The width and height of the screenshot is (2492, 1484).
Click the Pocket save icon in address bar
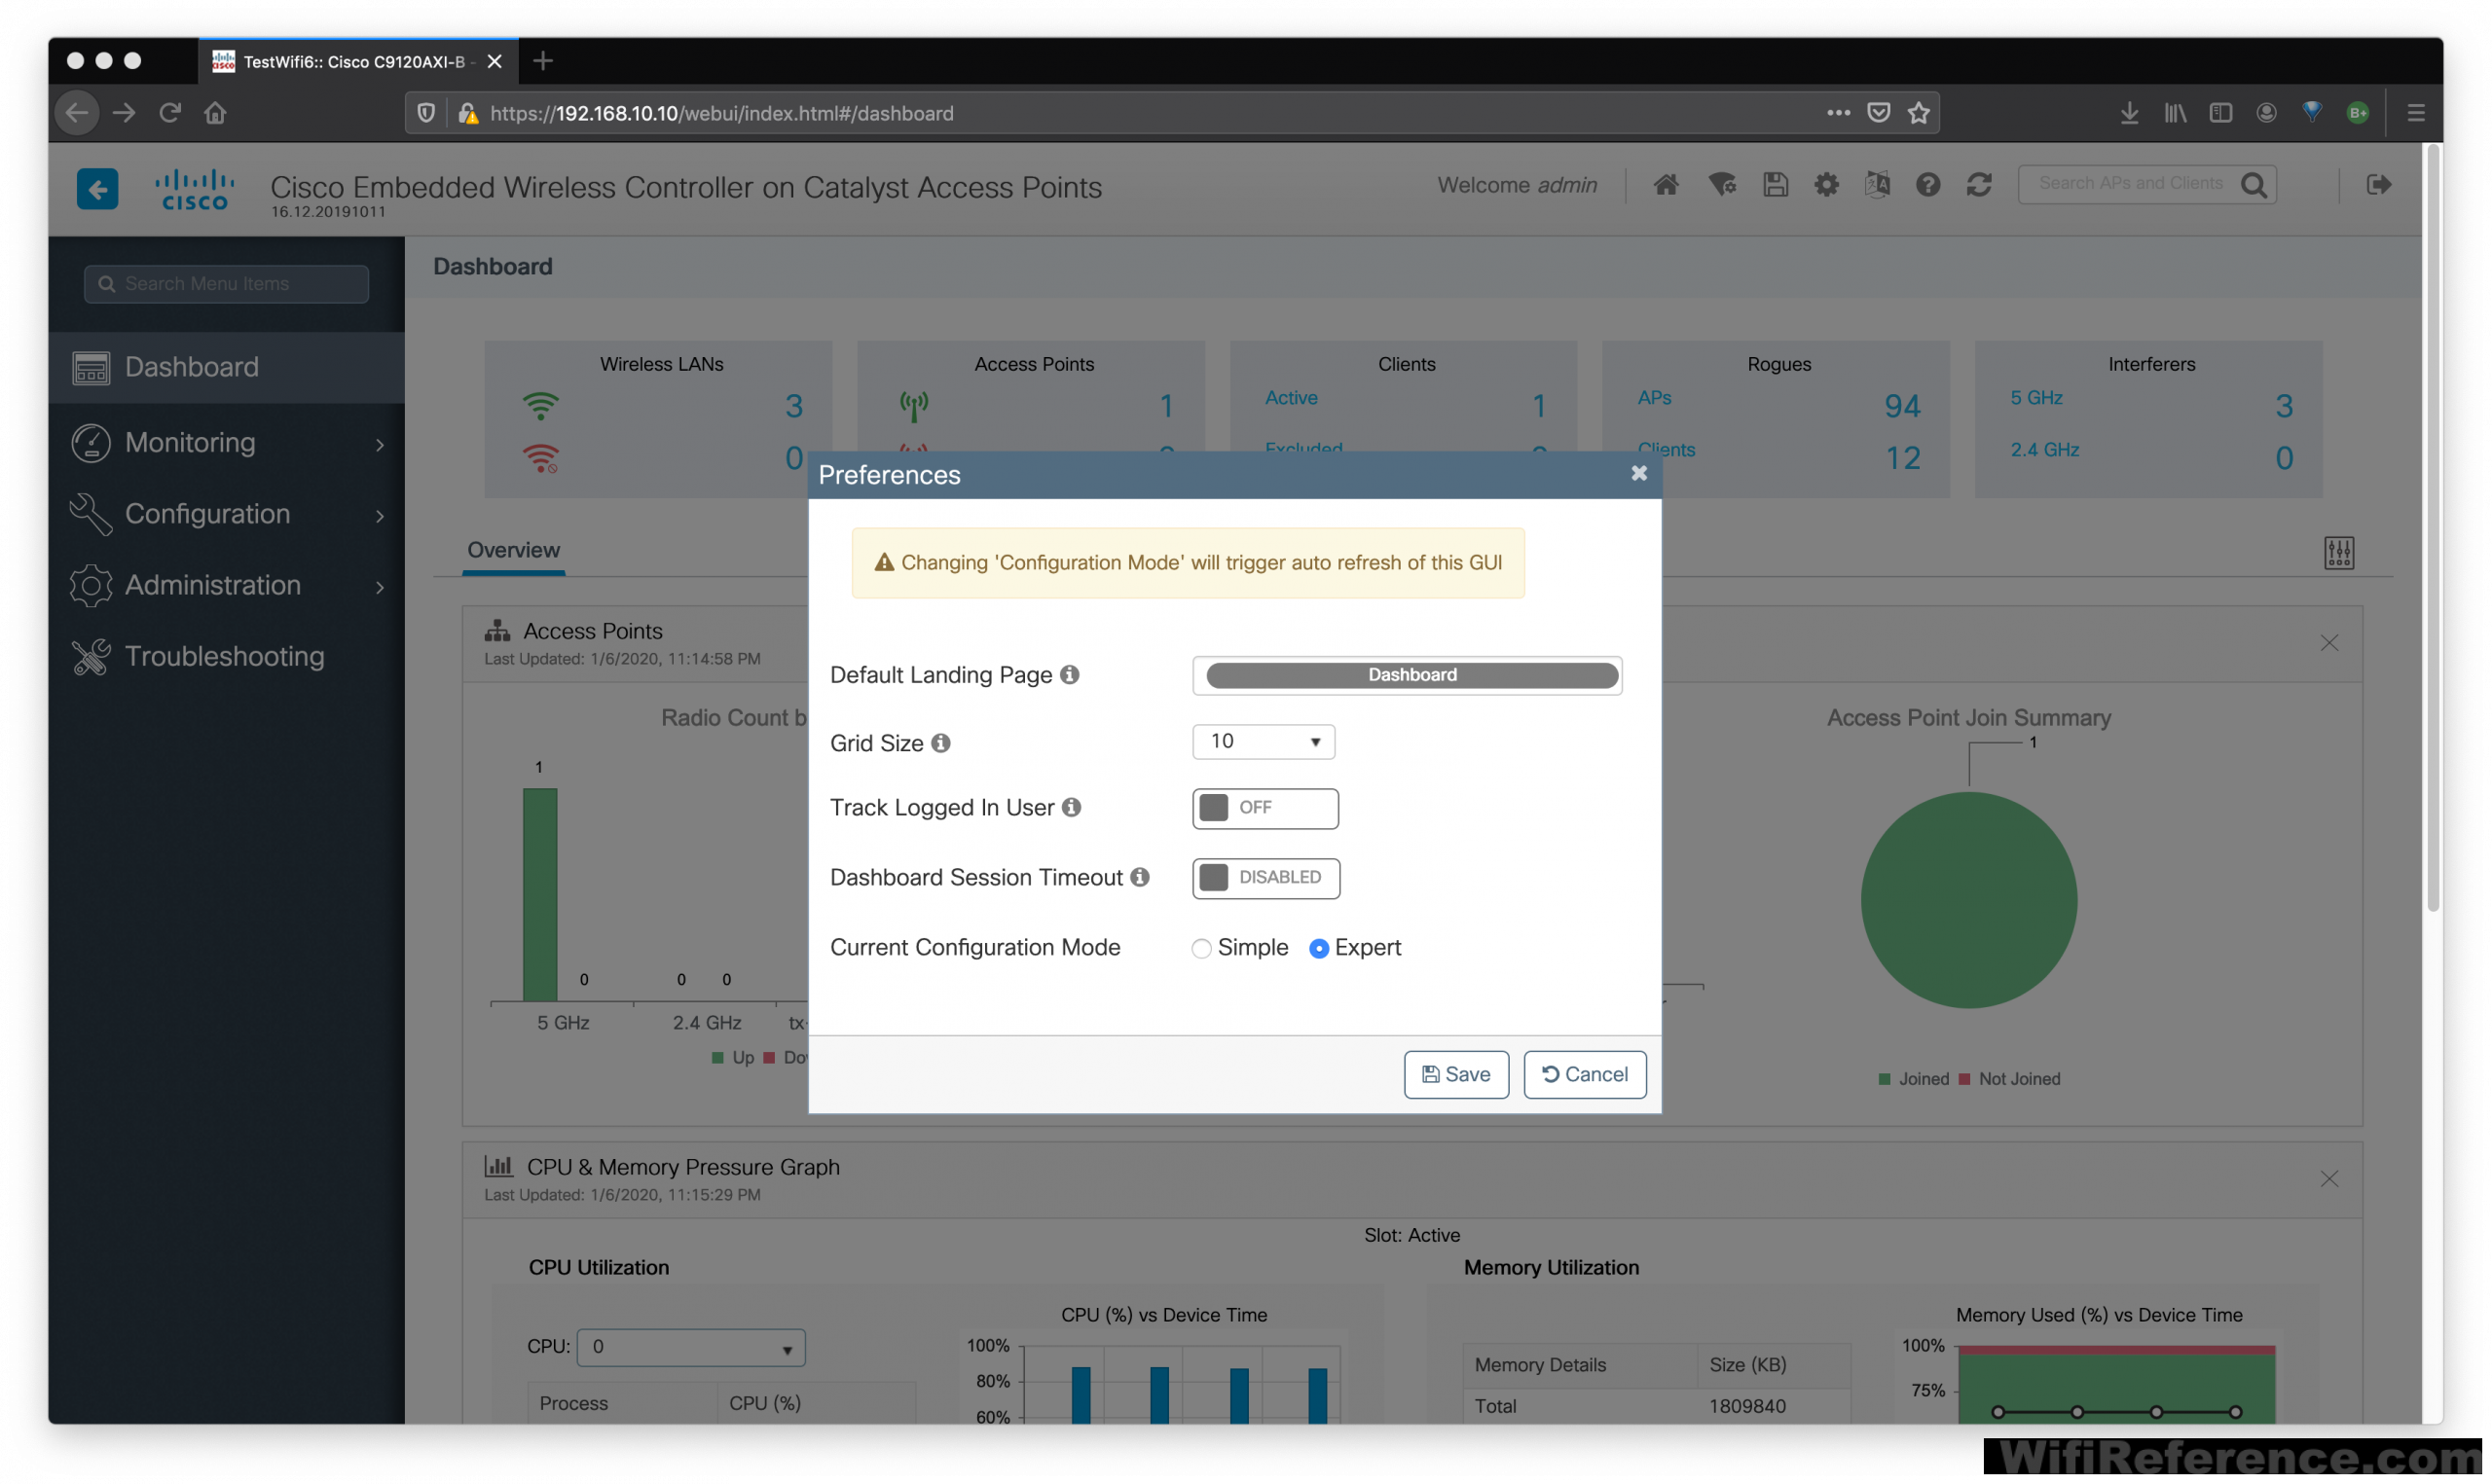(x=1878, y=113)
